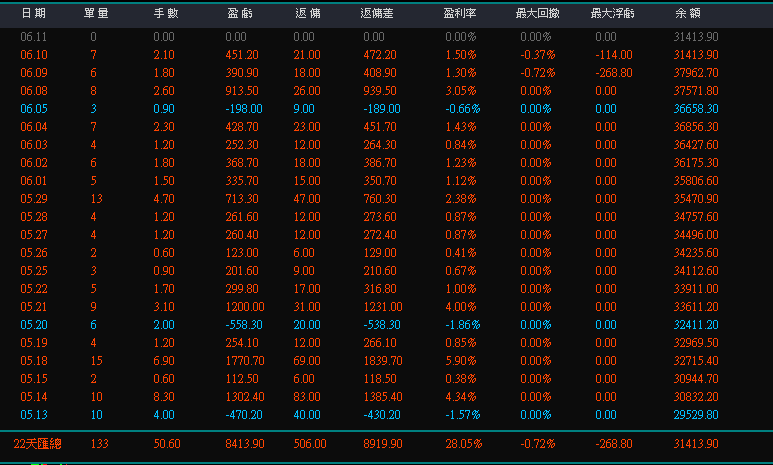Click the total profit 8413.90
Viewport: 773px width, 465px height.
[245, 444]
